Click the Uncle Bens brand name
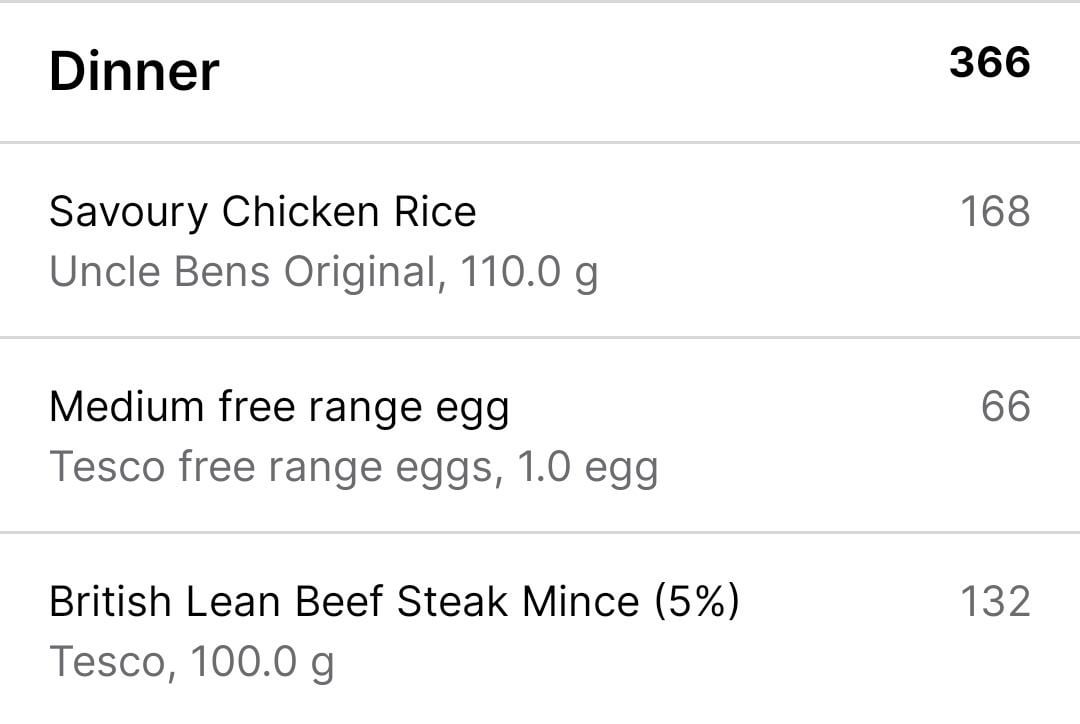 pyautogui.click(x=159, y=271)
